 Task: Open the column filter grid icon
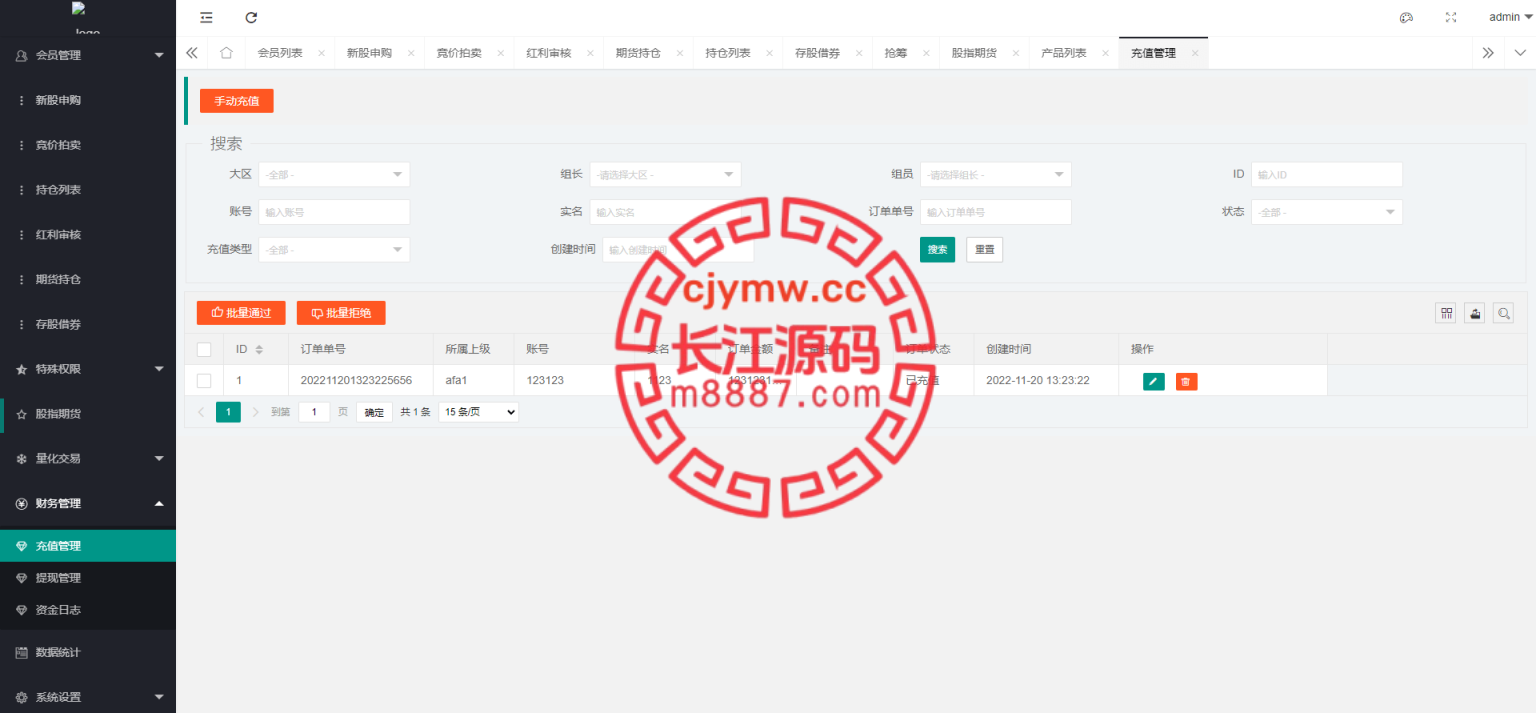point(1446,313)
